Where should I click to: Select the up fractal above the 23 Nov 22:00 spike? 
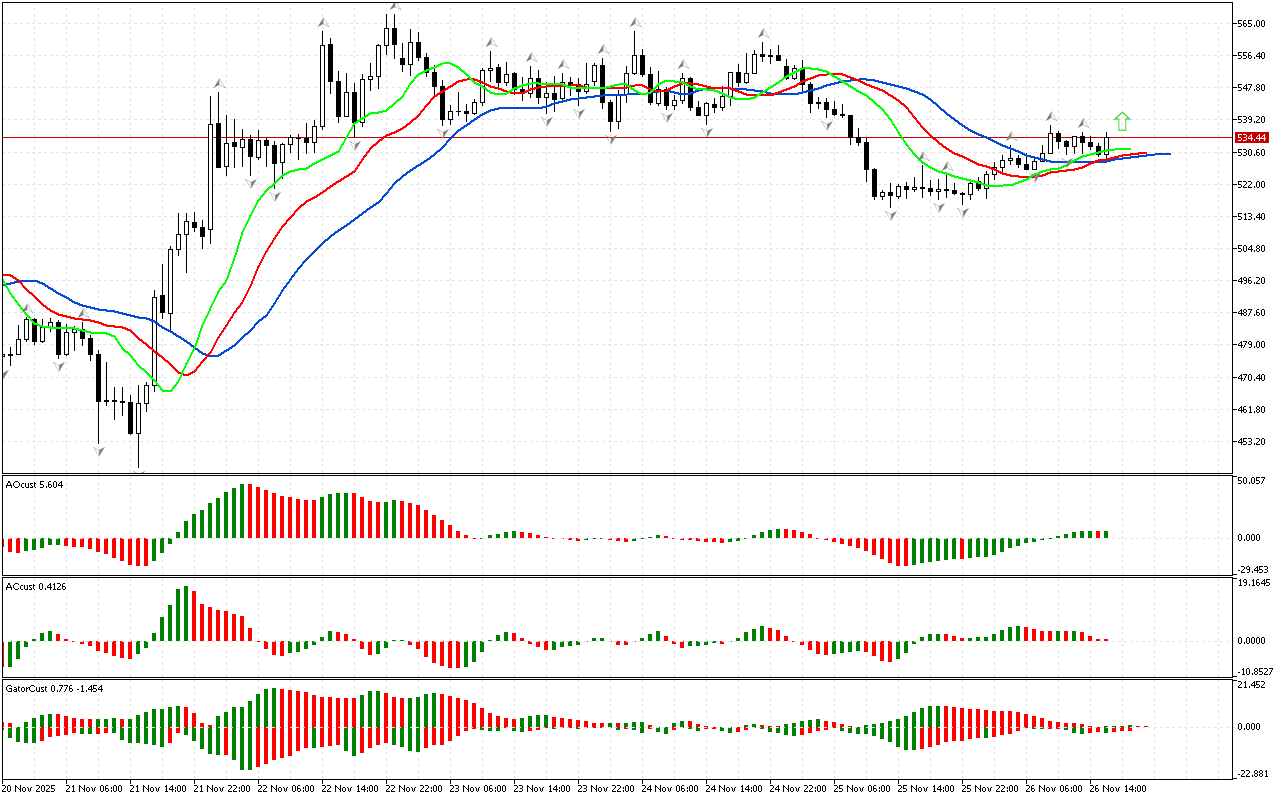coord(635,21)
